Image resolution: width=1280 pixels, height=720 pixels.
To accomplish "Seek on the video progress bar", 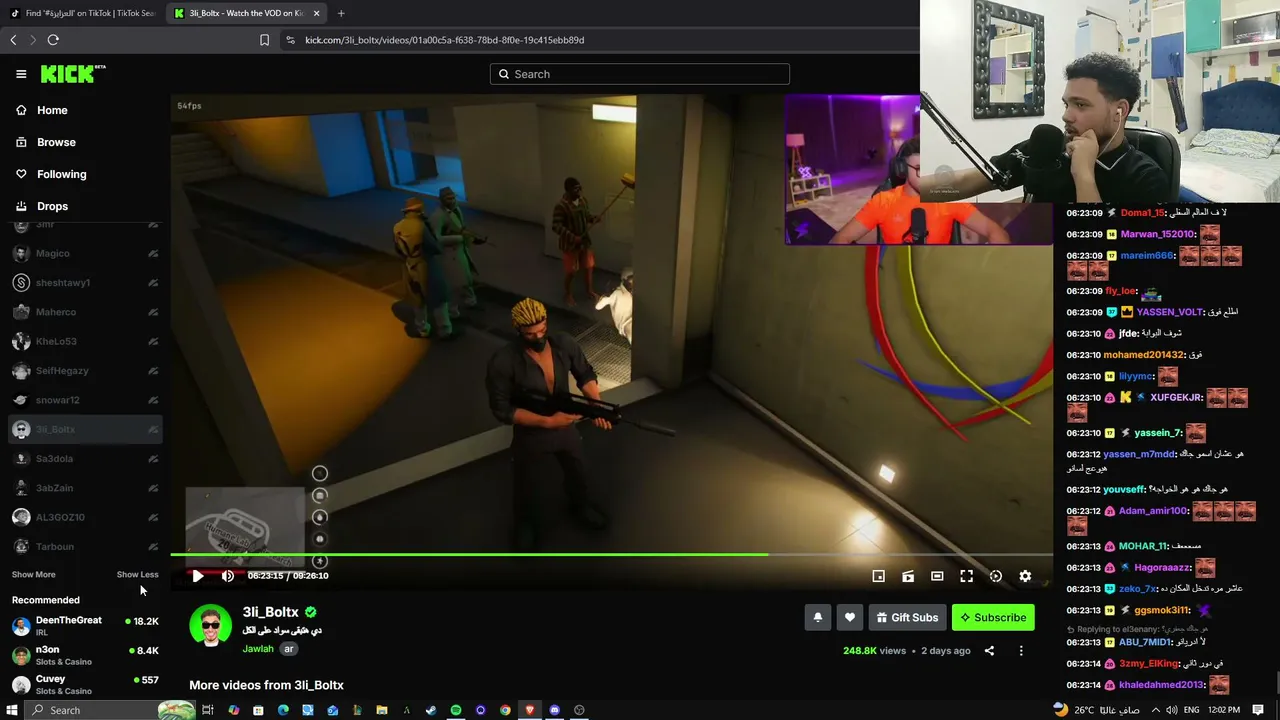I will click(611, 554).
